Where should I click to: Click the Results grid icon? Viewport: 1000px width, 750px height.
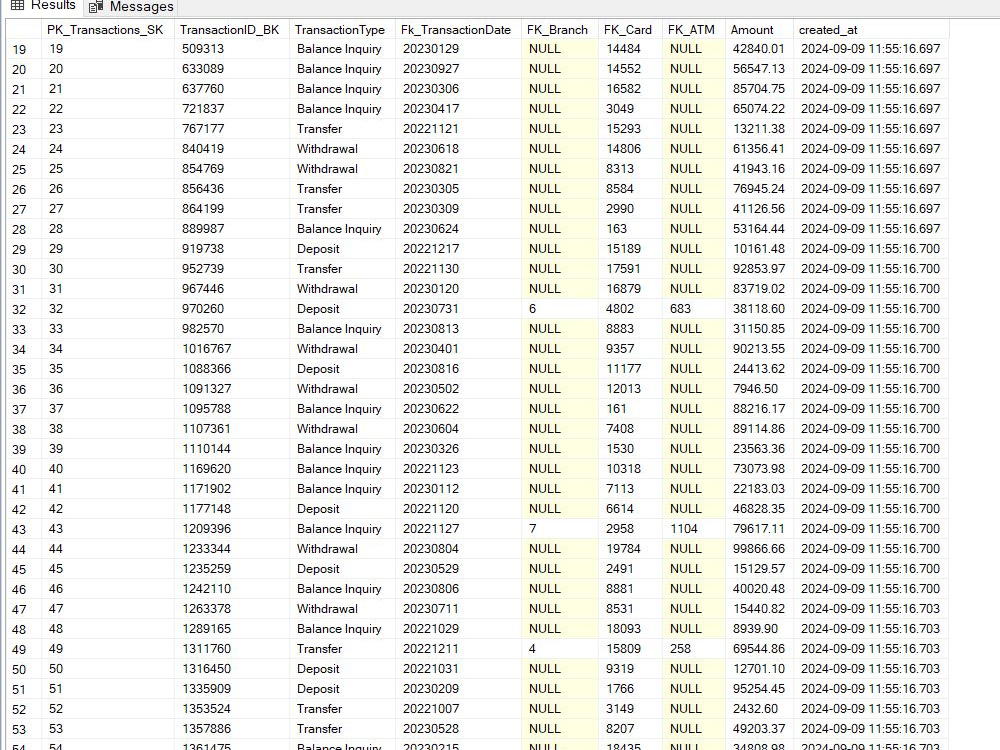[x=18, y=6]
